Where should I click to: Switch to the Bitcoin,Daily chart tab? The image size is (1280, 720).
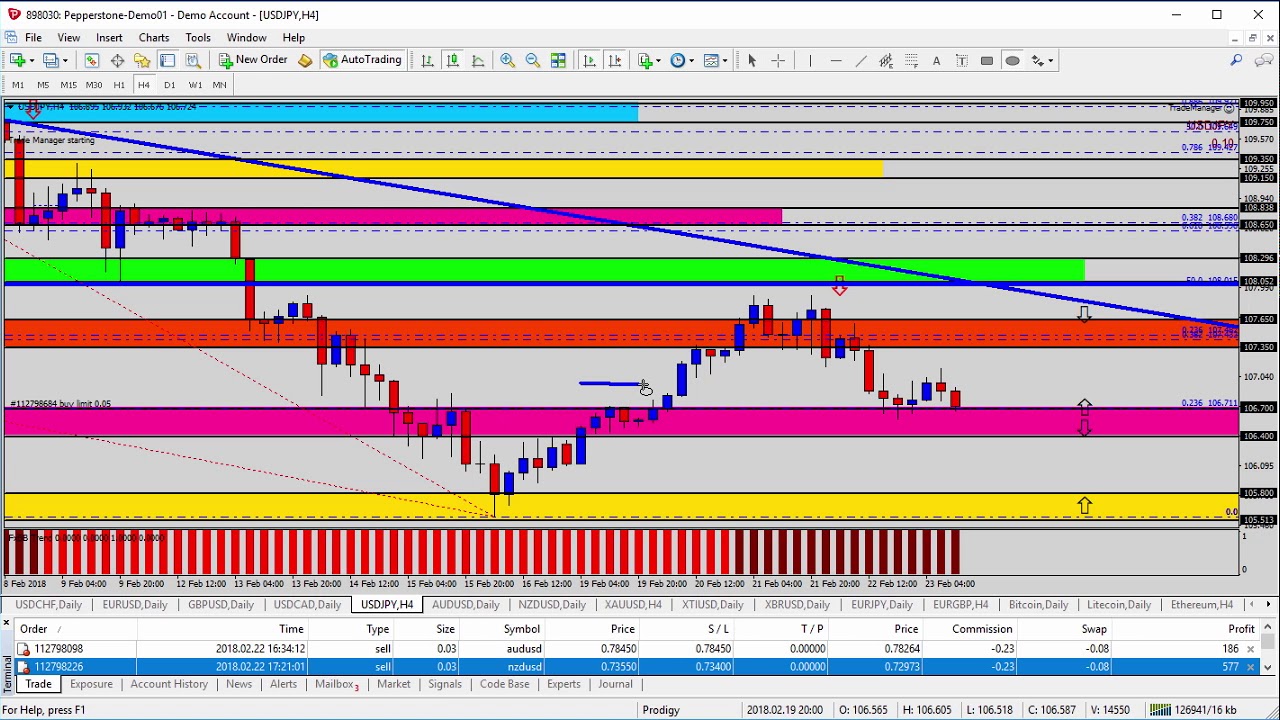pos(1038,604)
